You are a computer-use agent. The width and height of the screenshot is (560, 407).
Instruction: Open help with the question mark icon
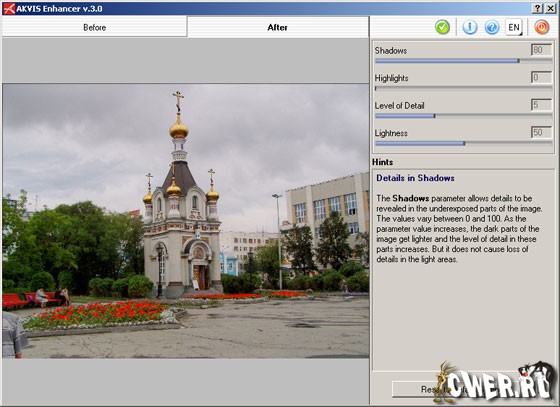click(492, 27)
